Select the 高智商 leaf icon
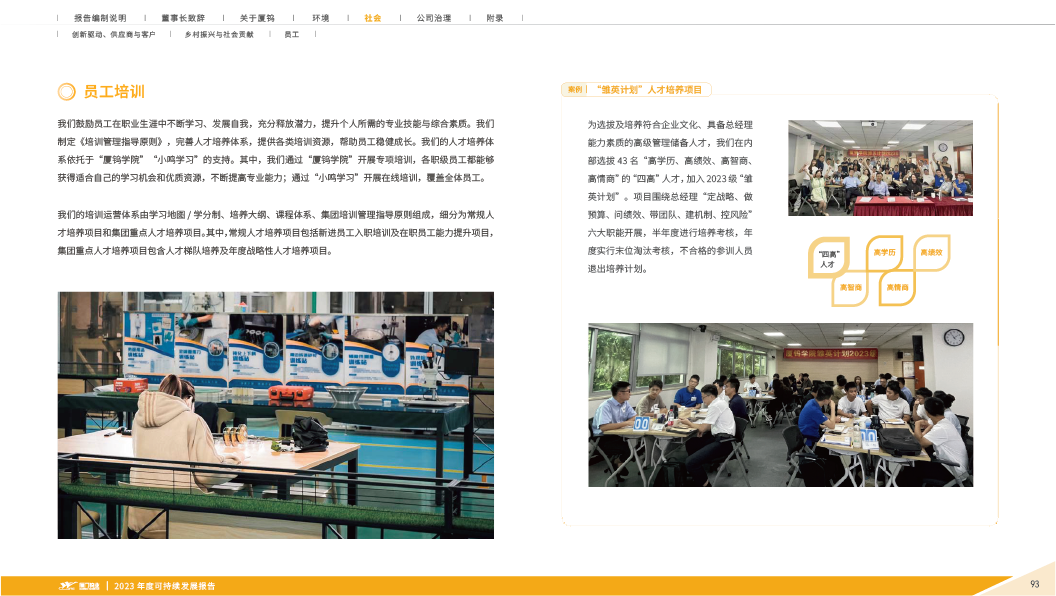The image size is (1056, 596). pos(851,287)
